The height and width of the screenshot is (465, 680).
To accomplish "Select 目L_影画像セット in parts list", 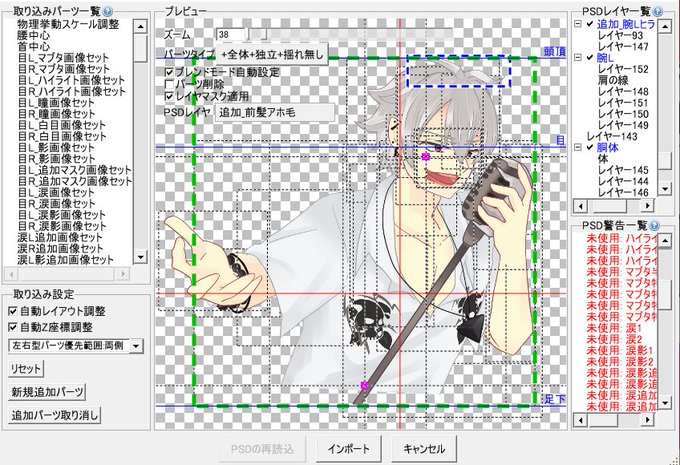I will click(56, 147).
